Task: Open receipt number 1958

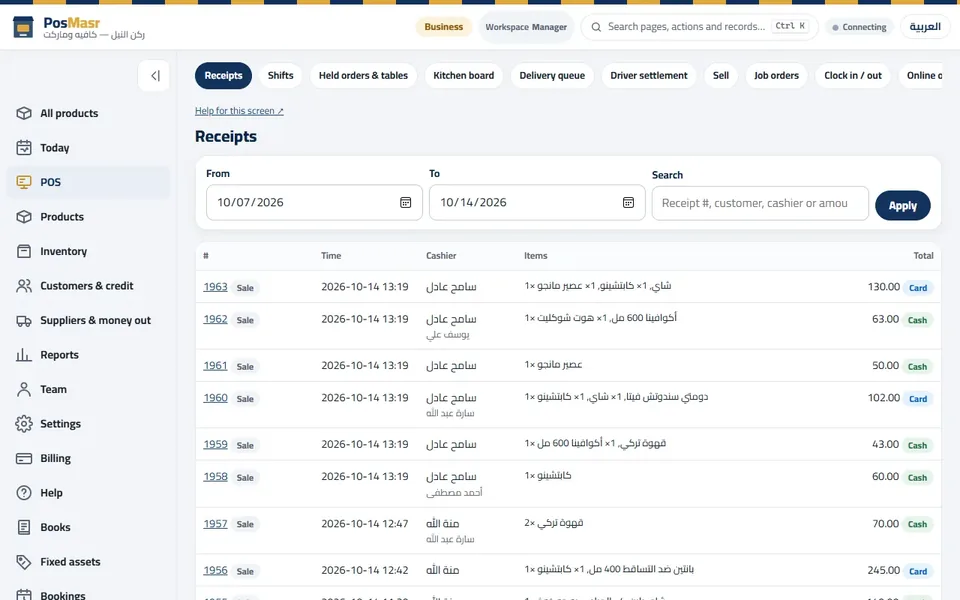Action: [216, 476]
